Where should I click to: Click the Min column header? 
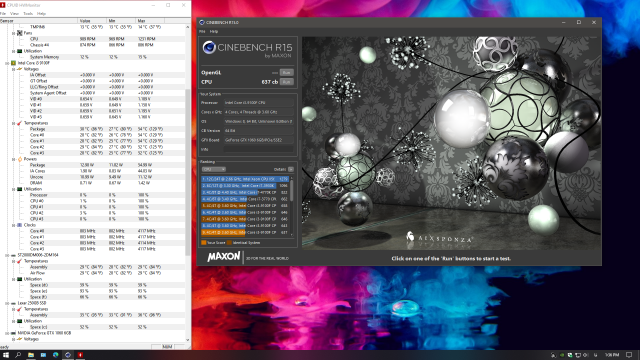pyautogui.click(x=121, y=20)
